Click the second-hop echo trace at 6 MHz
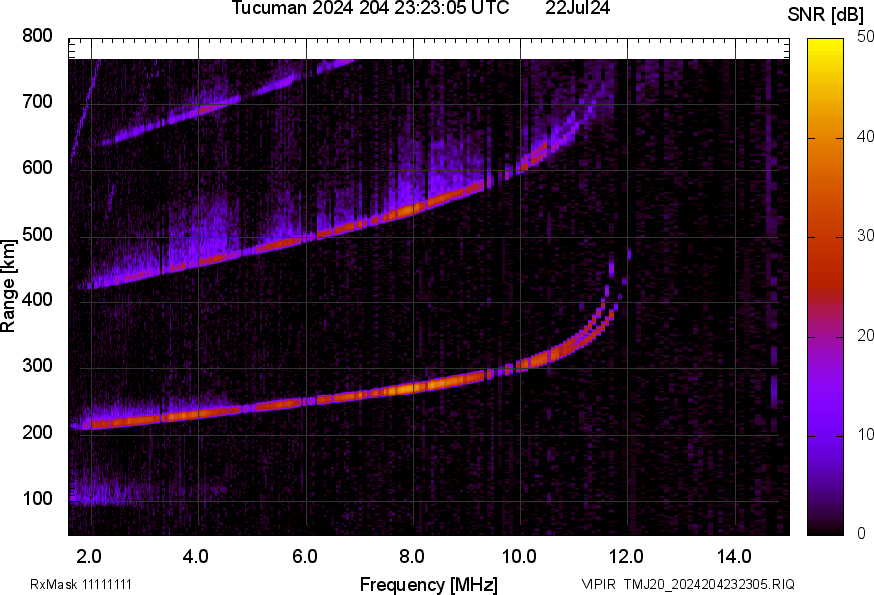This screenshot has height=595, width=874. click(305, 239)
